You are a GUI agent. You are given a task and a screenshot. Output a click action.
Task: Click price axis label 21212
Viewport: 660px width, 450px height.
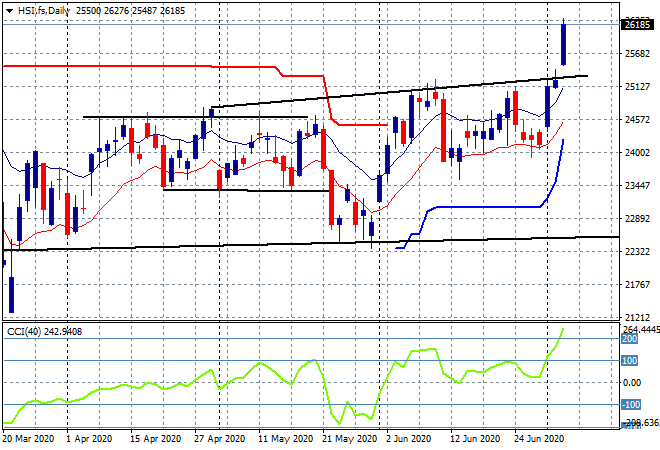point(638,317)
